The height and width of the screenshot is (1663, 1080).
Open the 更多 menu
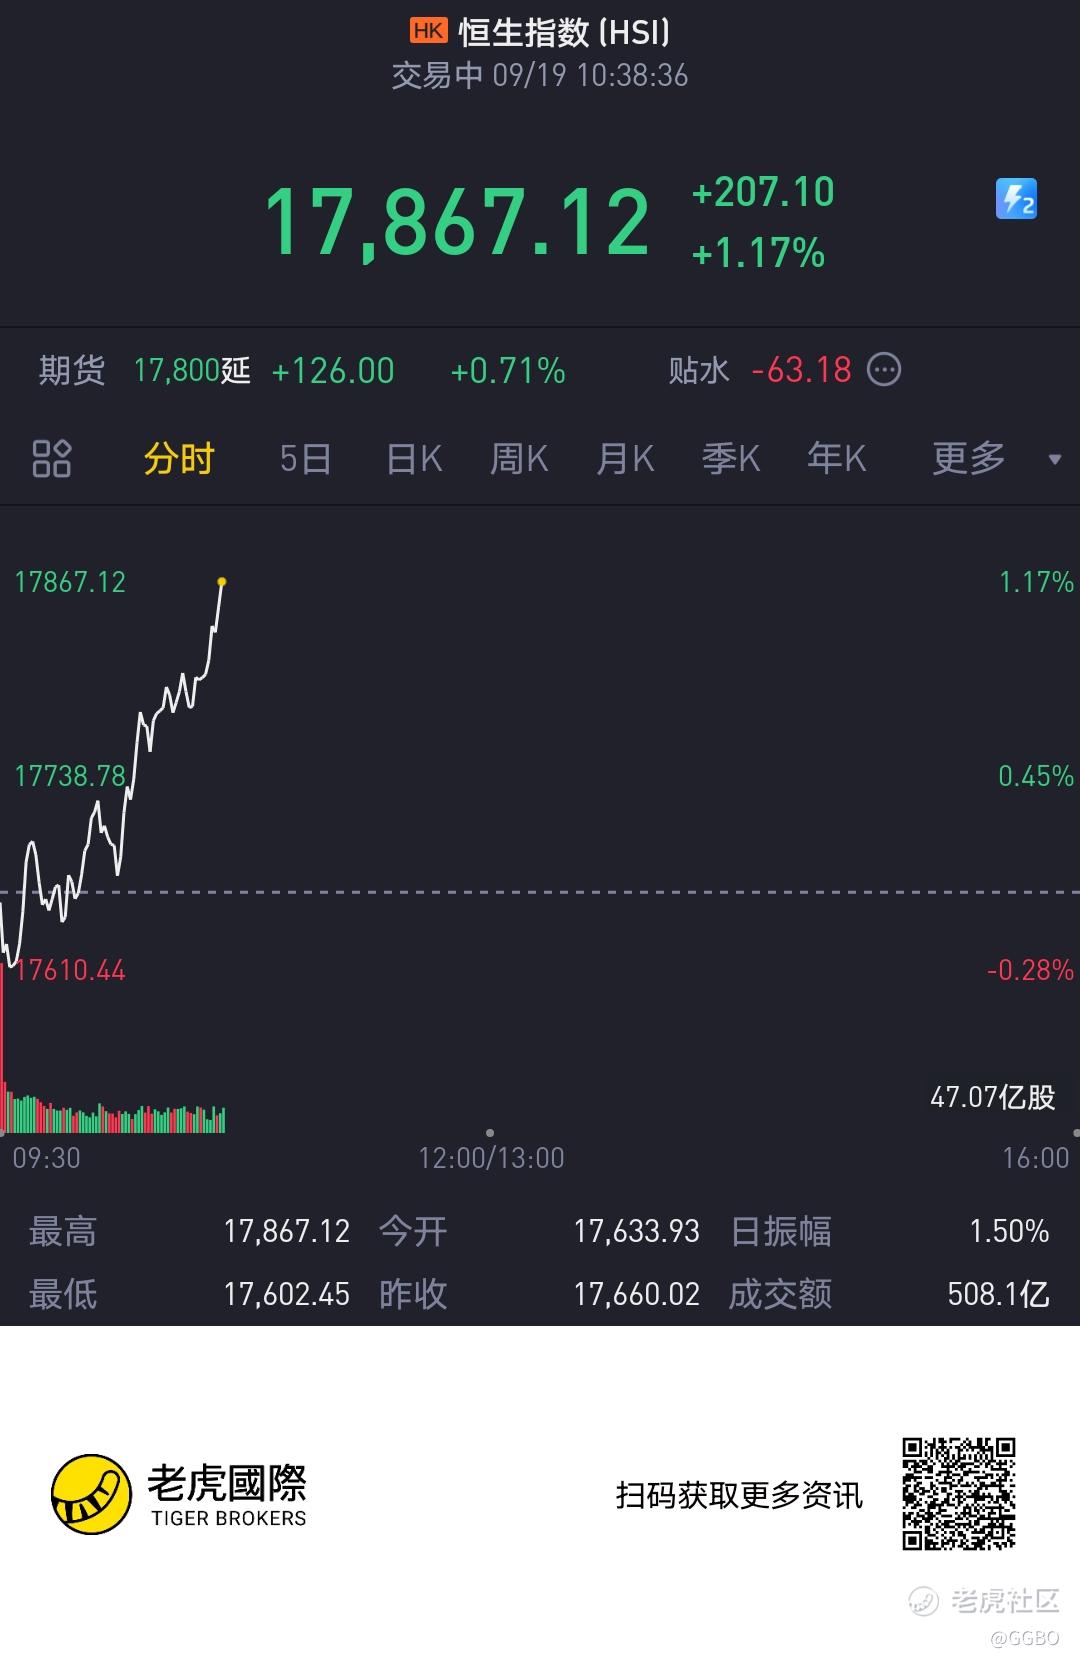tap(968, 459)
